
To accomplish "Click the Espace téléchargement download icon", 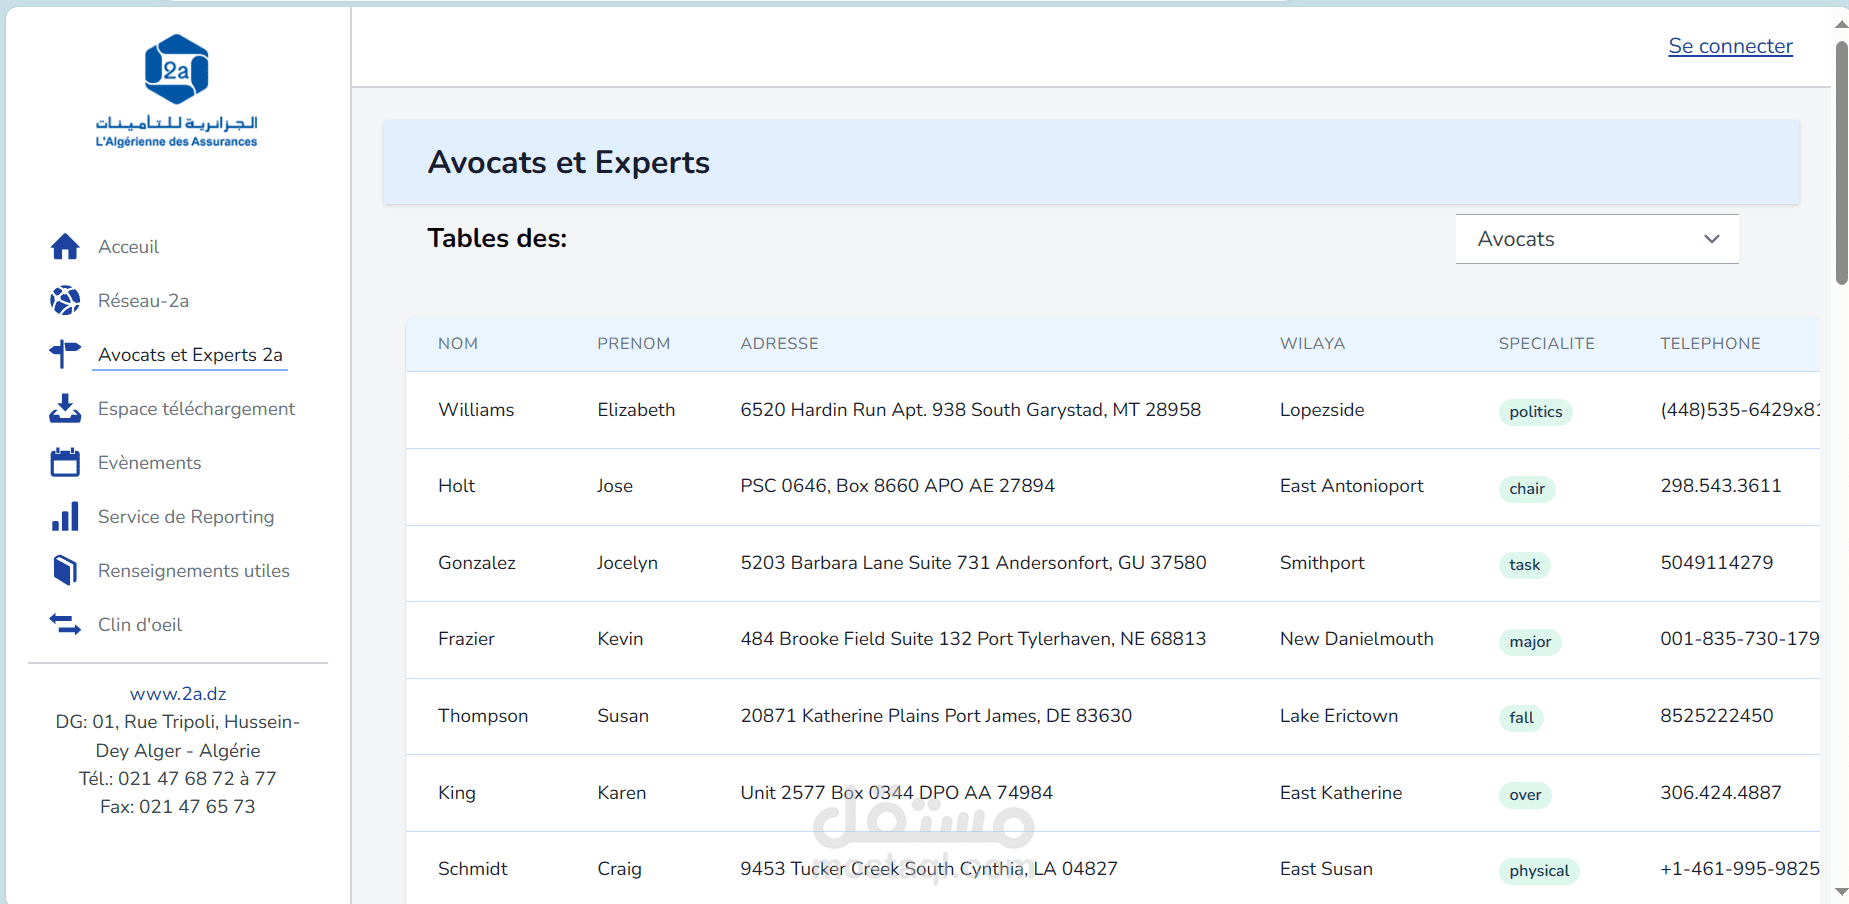I will point(65,409).
